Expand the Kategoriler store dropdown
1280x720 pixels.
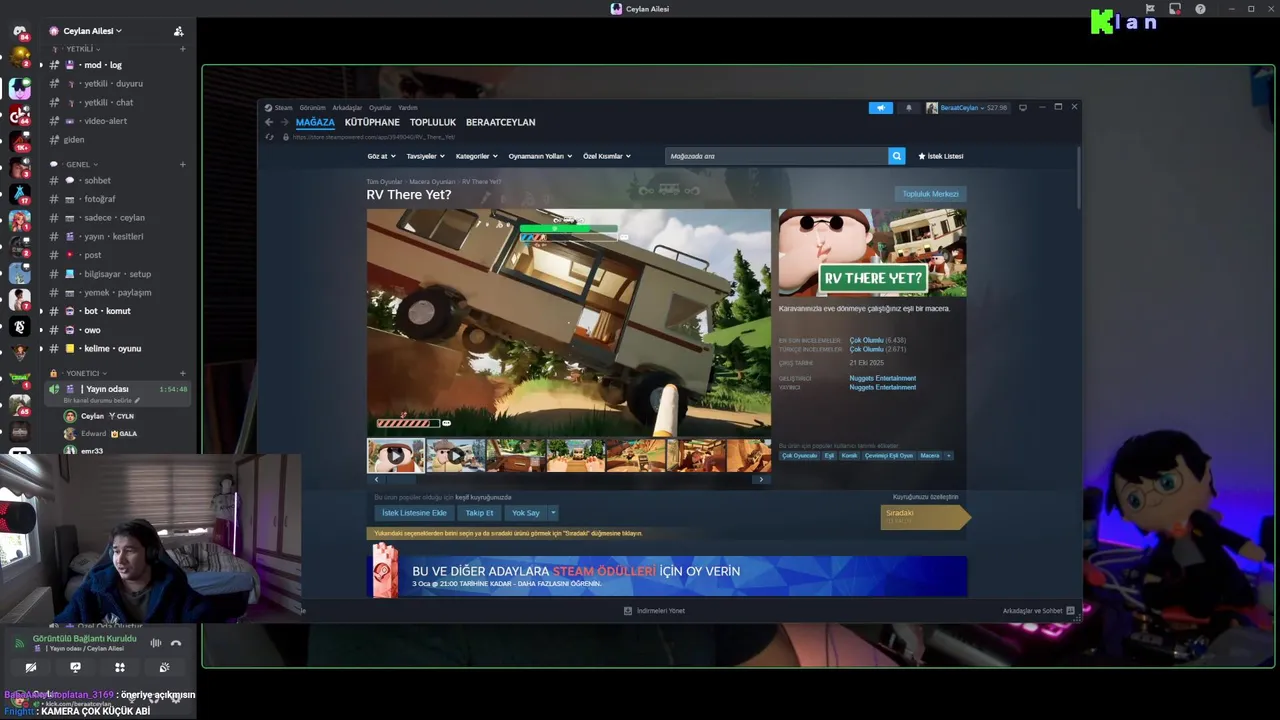476,156
